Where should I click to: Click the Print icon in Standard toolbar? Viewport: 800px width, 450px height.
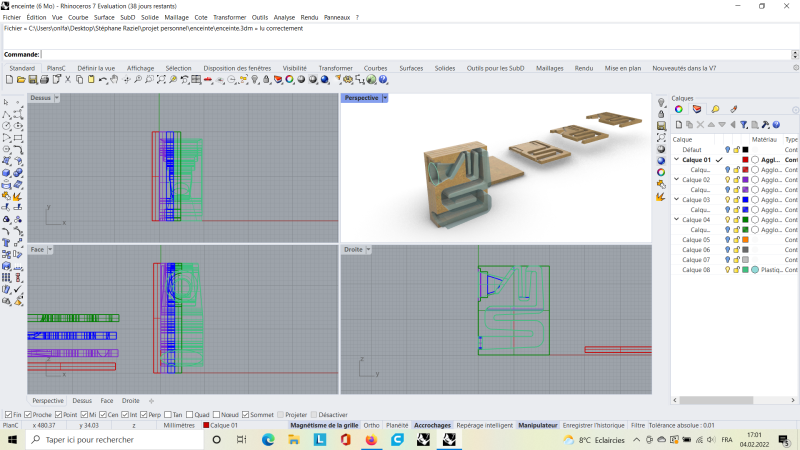(44, 79)
